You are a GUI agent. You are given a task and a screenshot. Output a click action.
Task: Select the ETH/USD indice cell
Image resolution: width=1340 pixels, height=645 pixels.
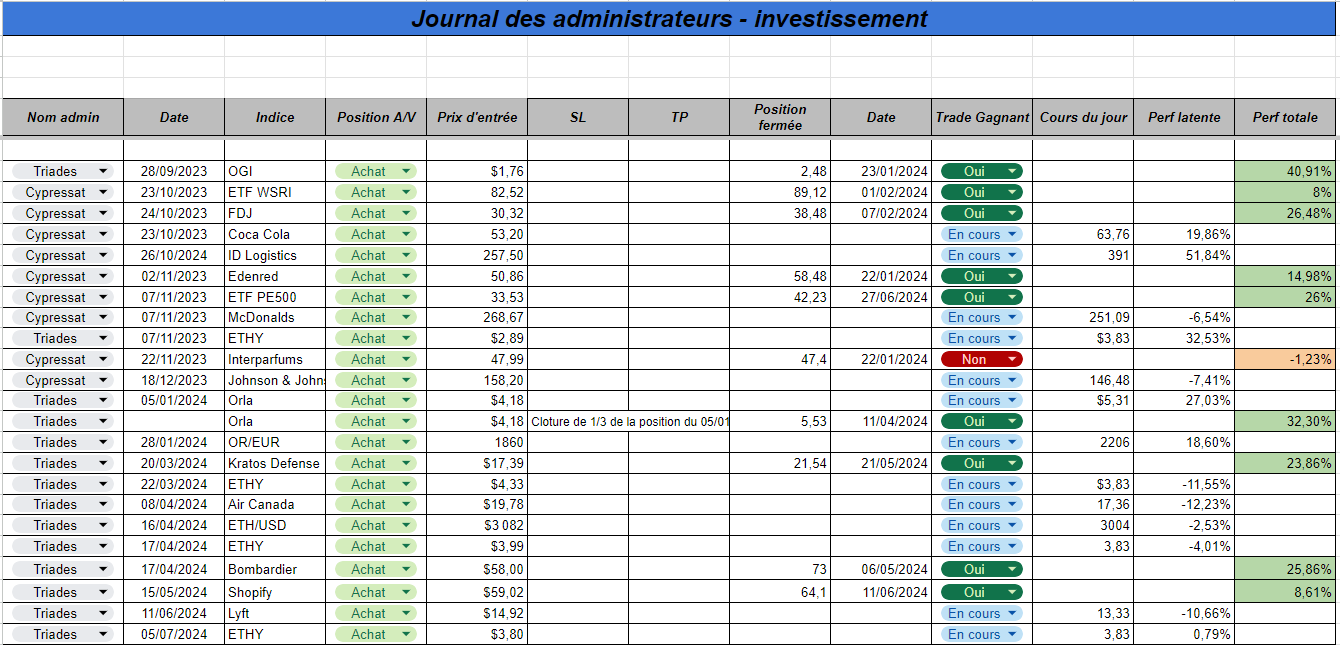(275, 525)
